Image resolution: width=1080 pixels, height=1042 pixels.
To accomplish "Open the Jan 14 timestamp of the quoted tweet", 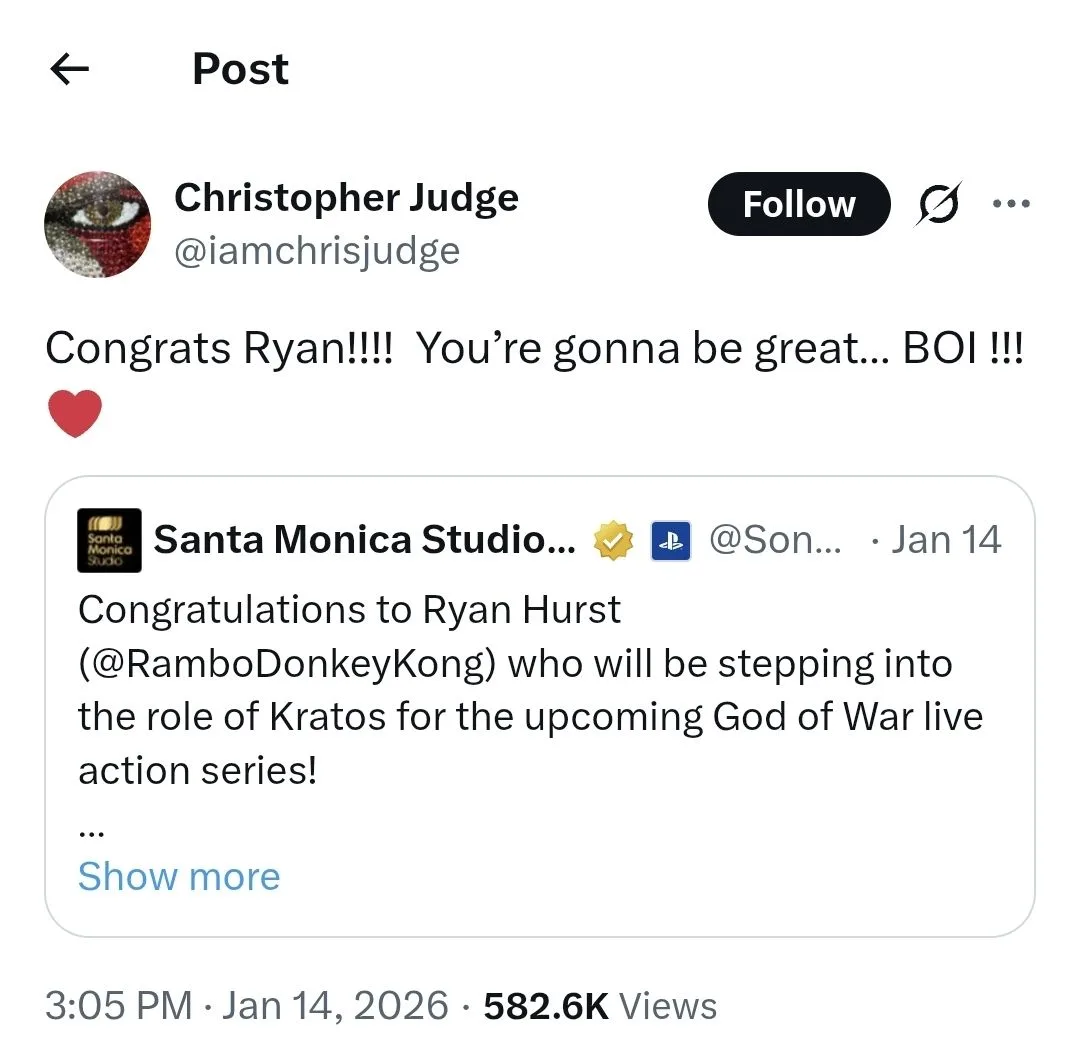I will [946, 540].
